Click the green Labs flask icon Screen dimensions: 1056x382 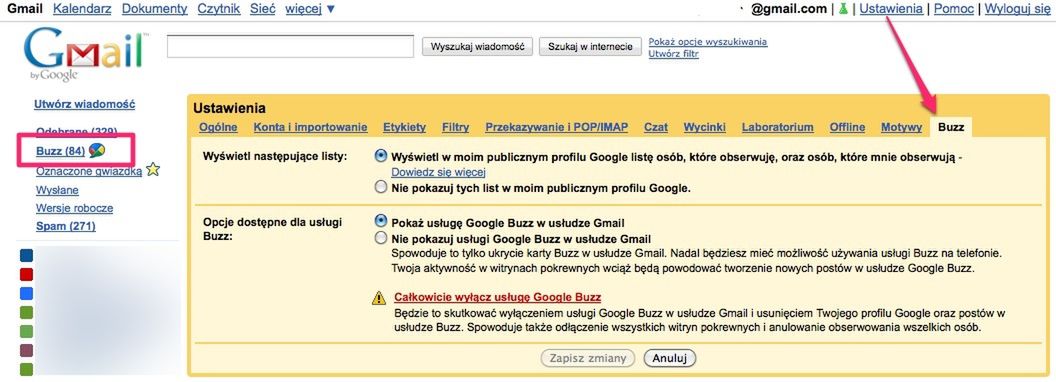tap(843, 9)
